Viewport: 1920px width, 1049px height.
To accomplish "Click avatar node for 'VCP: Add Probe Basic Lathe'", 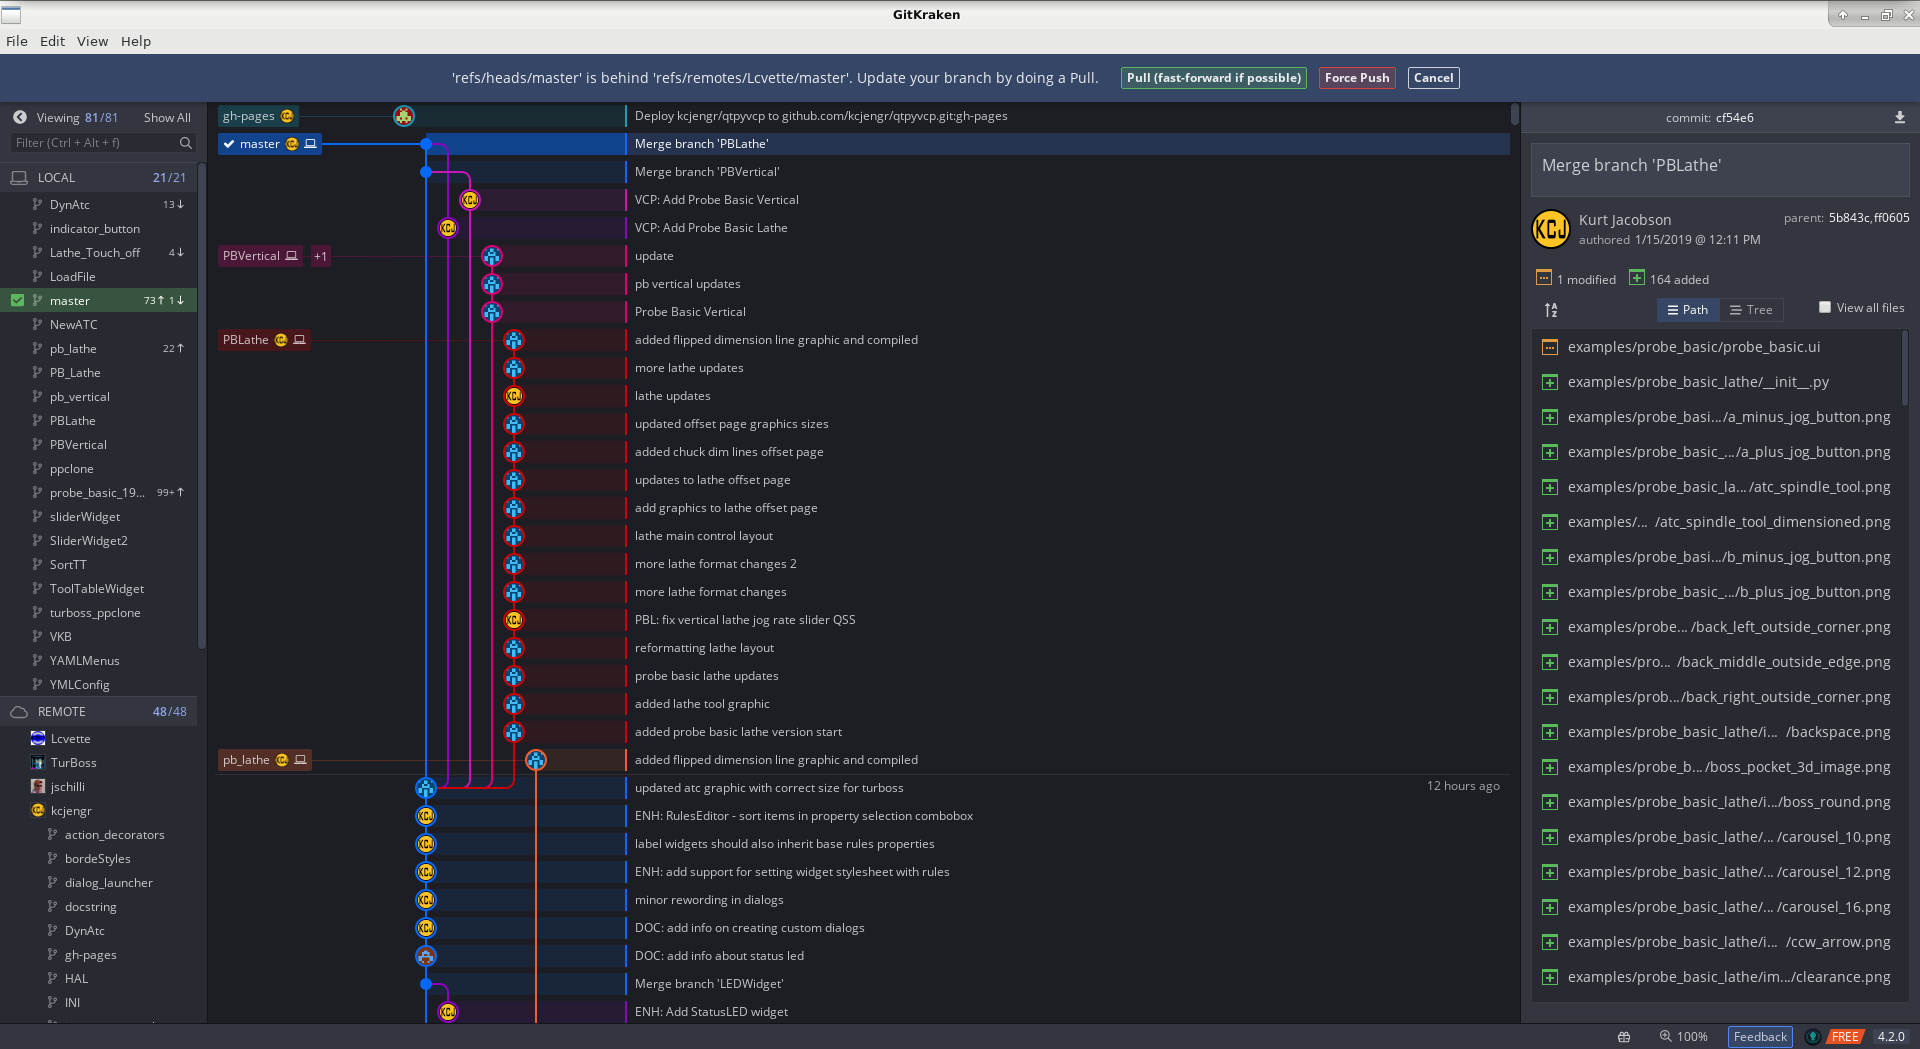I will [448, 228].
